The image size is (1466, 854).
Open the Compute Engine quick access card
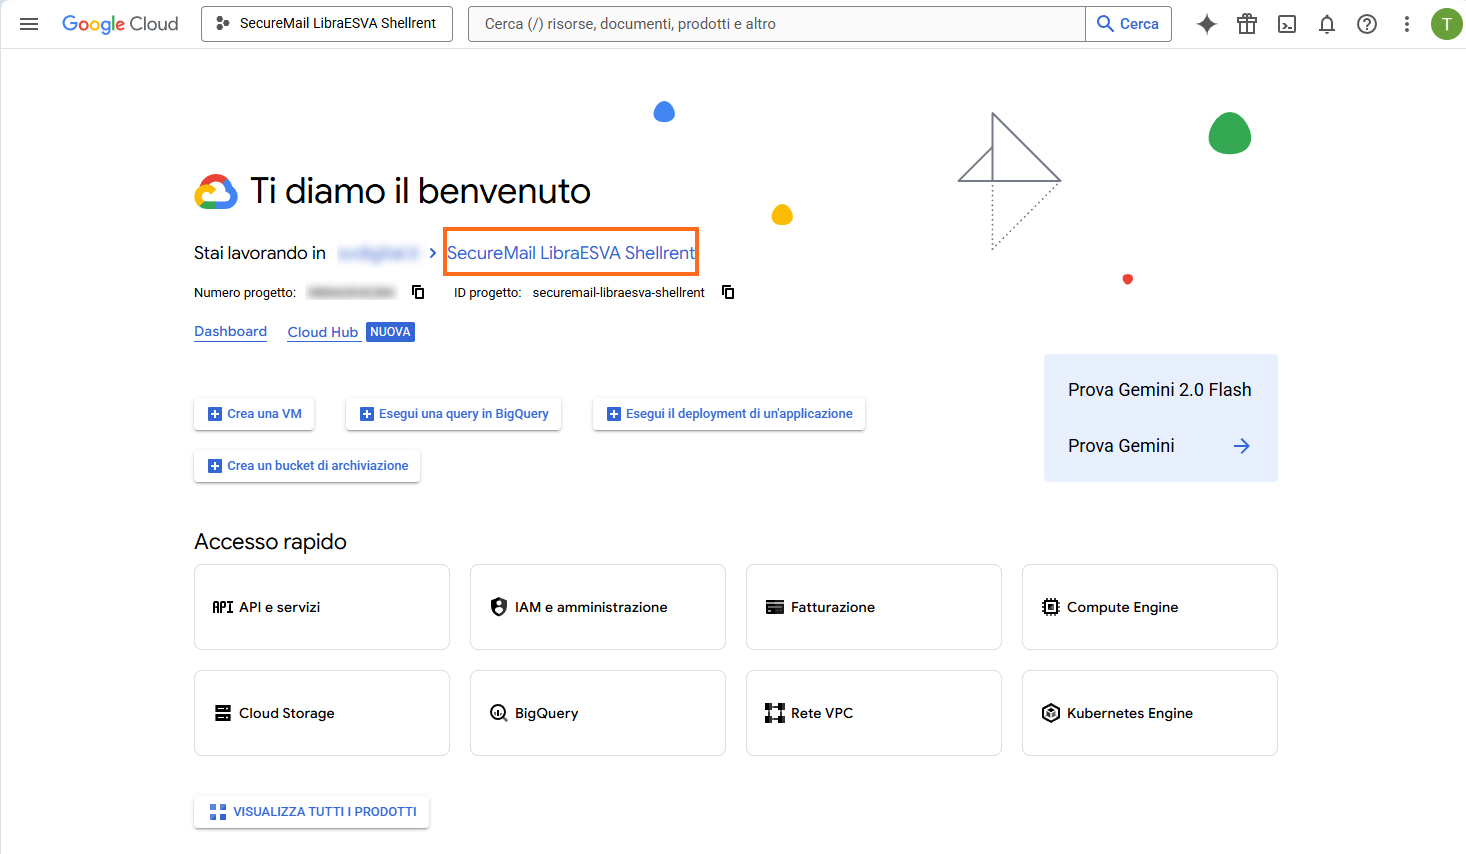pyautogui.click(x=1150, y=607)
